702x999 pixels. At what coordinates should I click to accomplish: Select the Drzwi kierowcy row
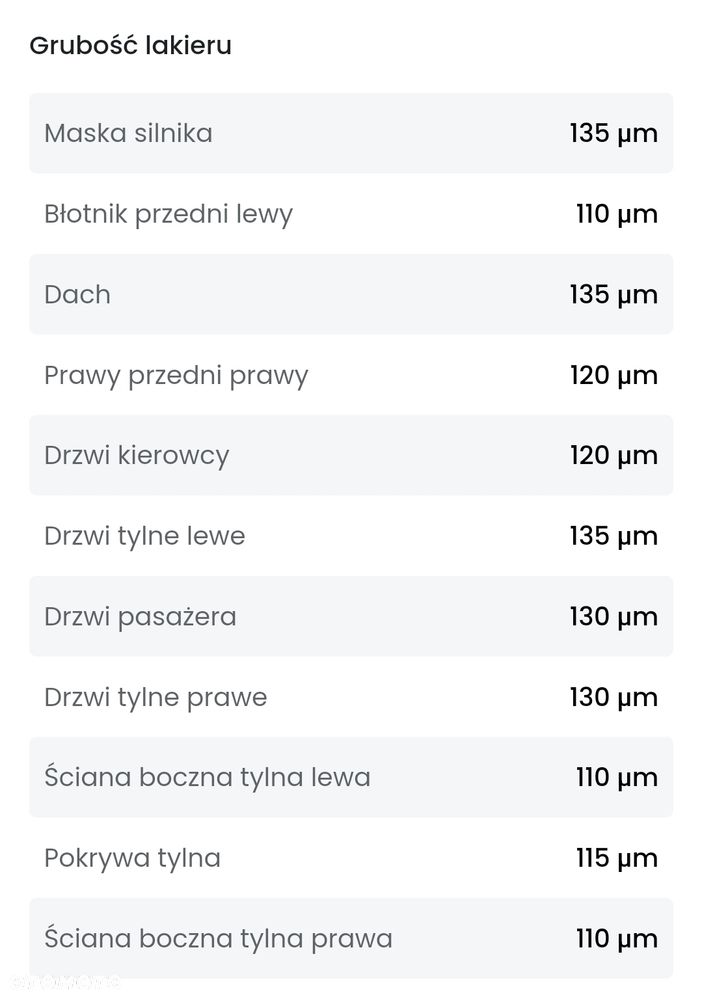coord(351,456)
